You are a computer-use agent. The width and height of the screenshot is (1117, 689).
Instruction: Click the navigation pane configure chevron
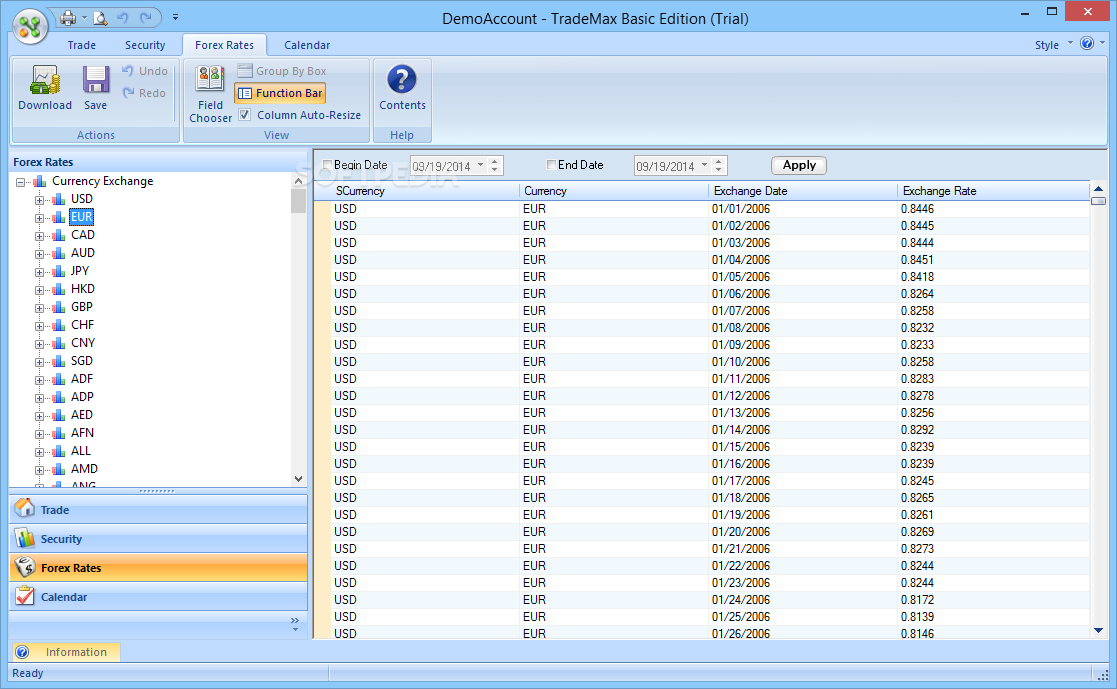tap(295, 624)
